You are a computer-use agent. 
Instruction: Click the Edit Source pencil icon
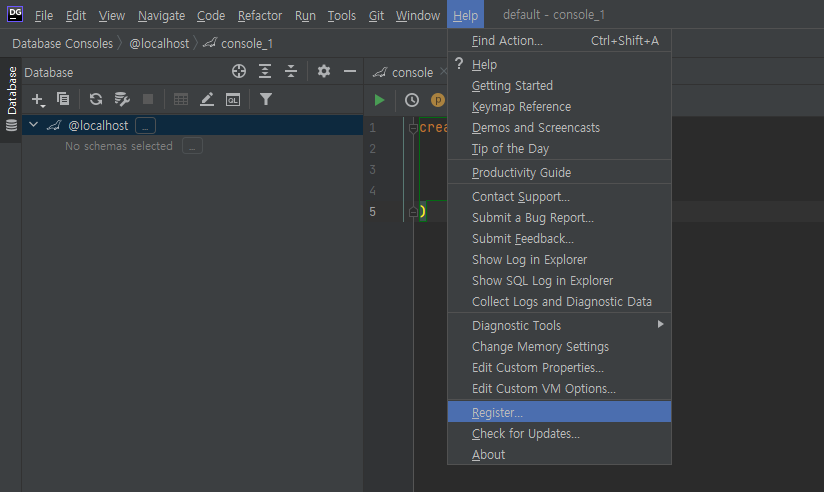point(207,99)
